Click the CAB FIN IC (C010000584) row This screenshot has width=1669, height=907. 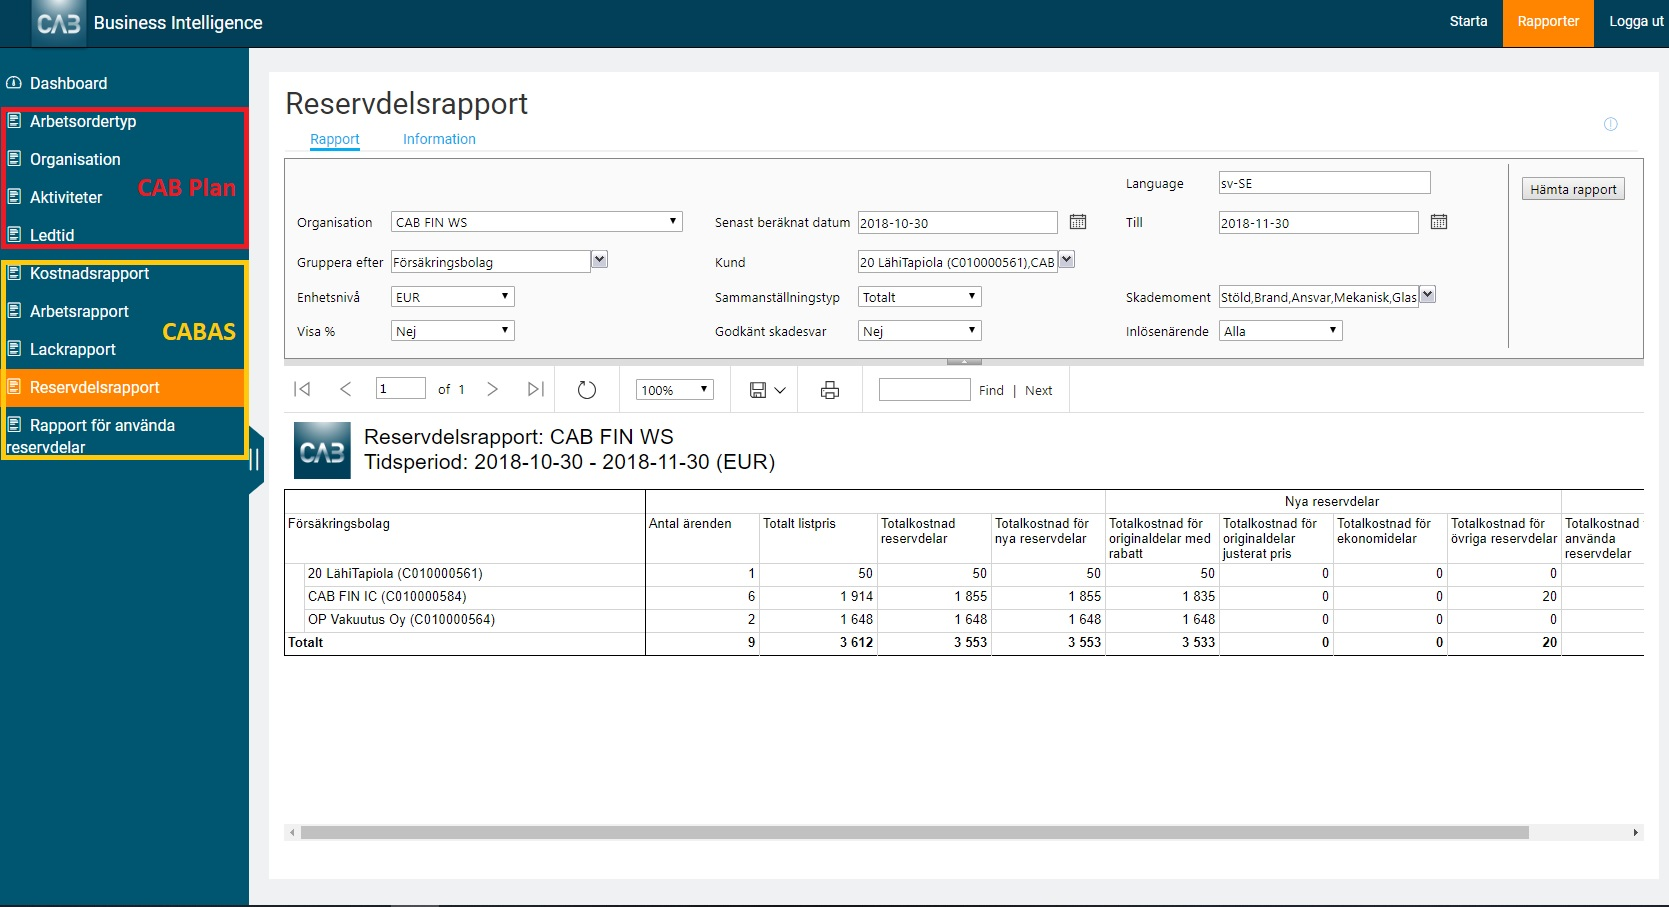(964, 597)
